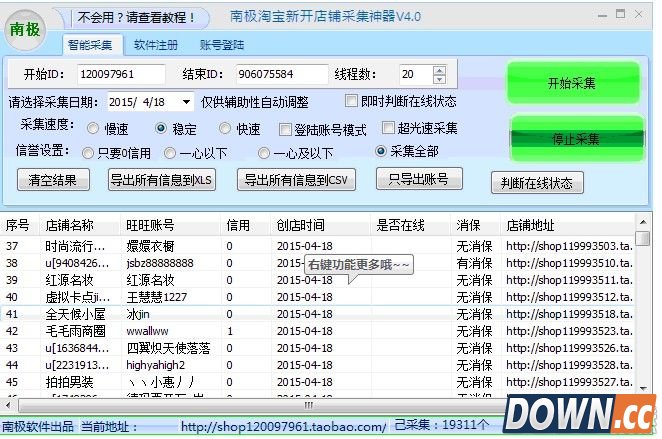Select the 红源名妆 shop name cell

pyautogui.click(x=69, y=280)
